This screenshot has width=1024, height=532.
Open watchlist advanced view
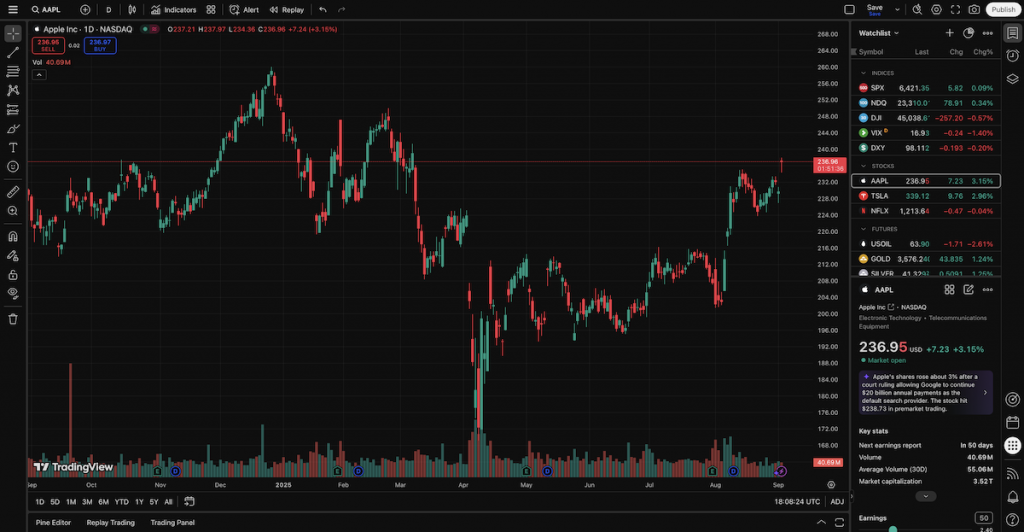tap(968, 33)
